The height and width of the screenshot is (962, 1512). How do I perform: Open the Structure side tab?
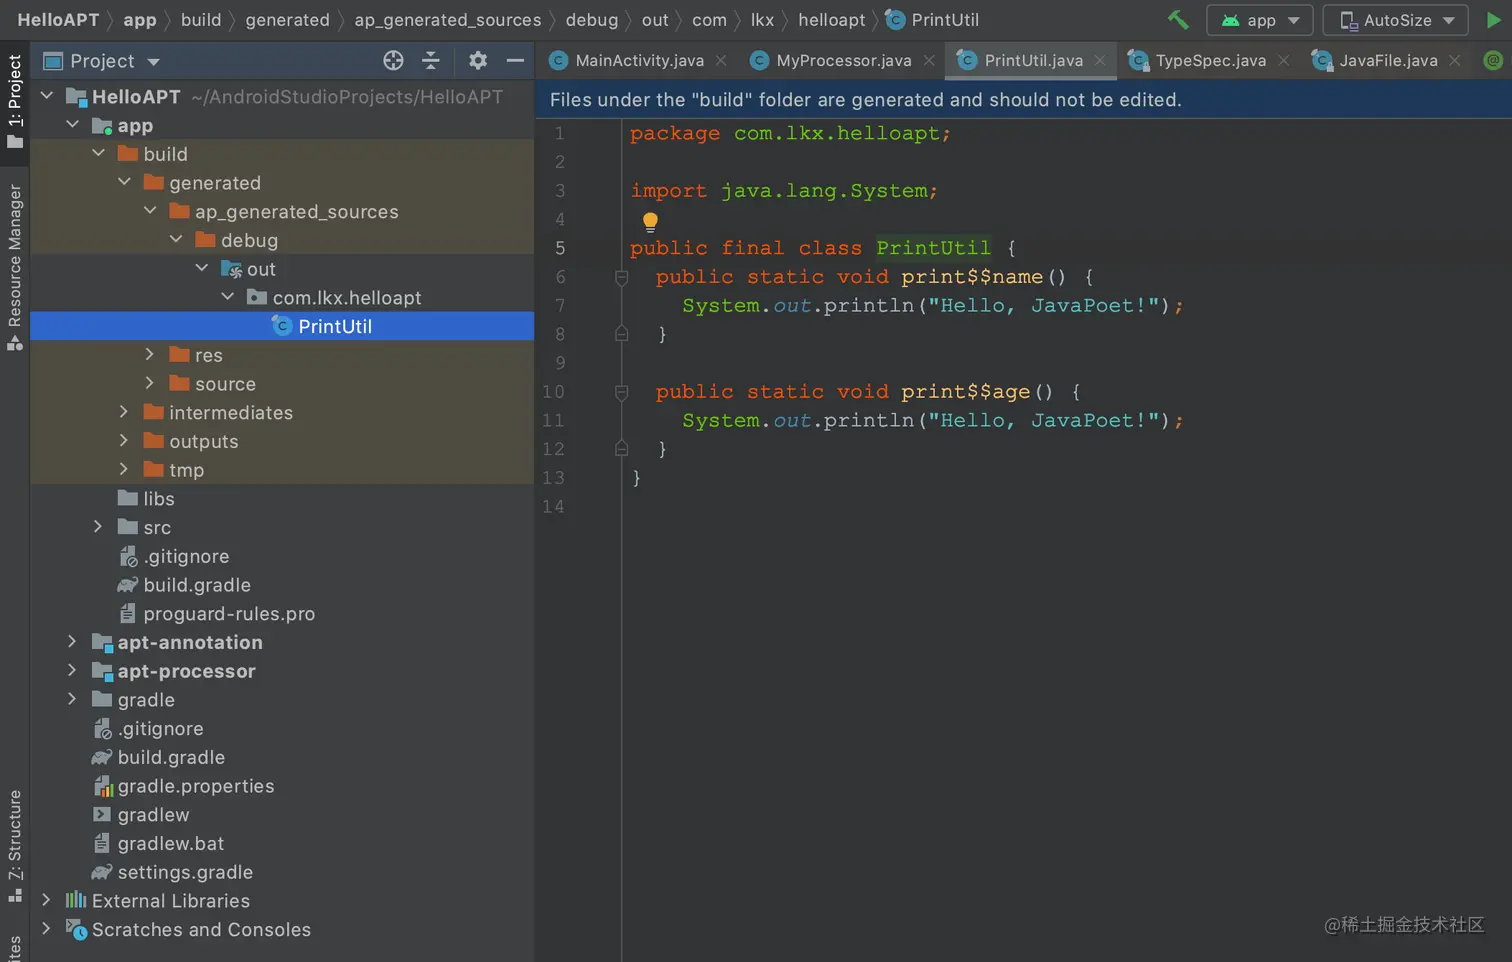(15, 845)
